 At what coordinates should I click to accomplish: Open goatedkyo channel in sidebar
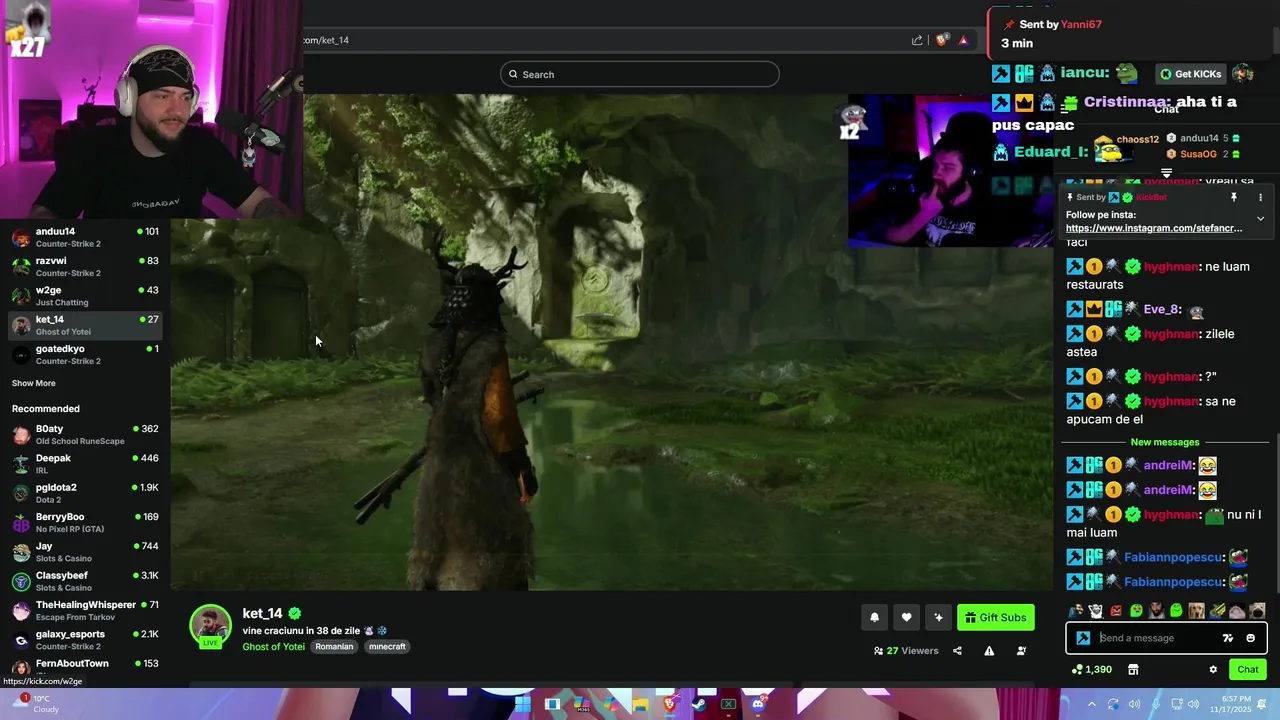pyautogui.click(x=85, y=354)
